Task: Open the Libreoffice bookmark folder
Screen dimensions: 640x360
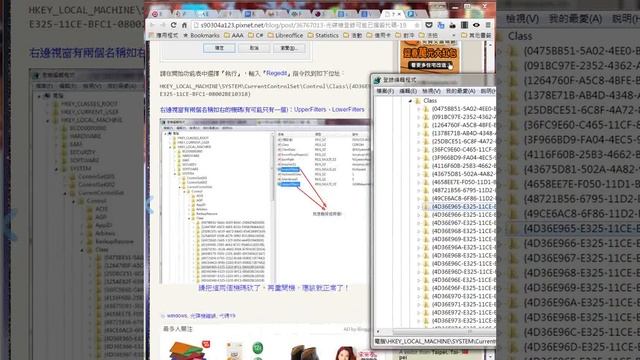Action: coord(285,36)
